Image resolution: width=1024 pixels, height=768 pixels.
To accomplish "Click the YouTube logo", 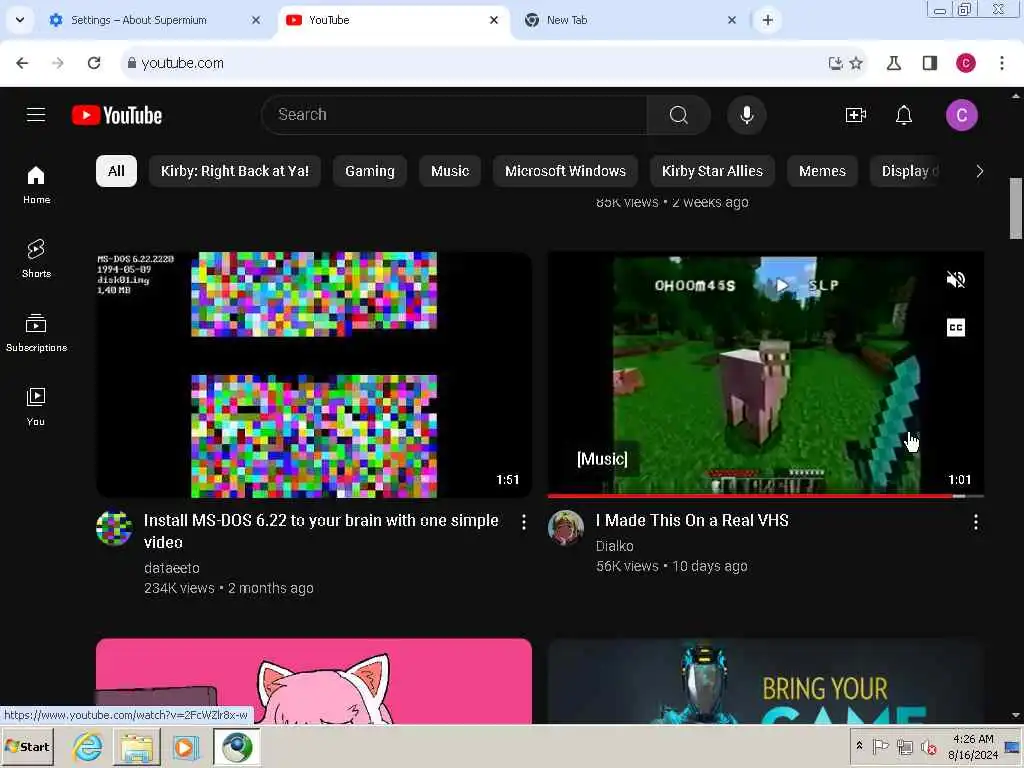I will coord(117,115).
